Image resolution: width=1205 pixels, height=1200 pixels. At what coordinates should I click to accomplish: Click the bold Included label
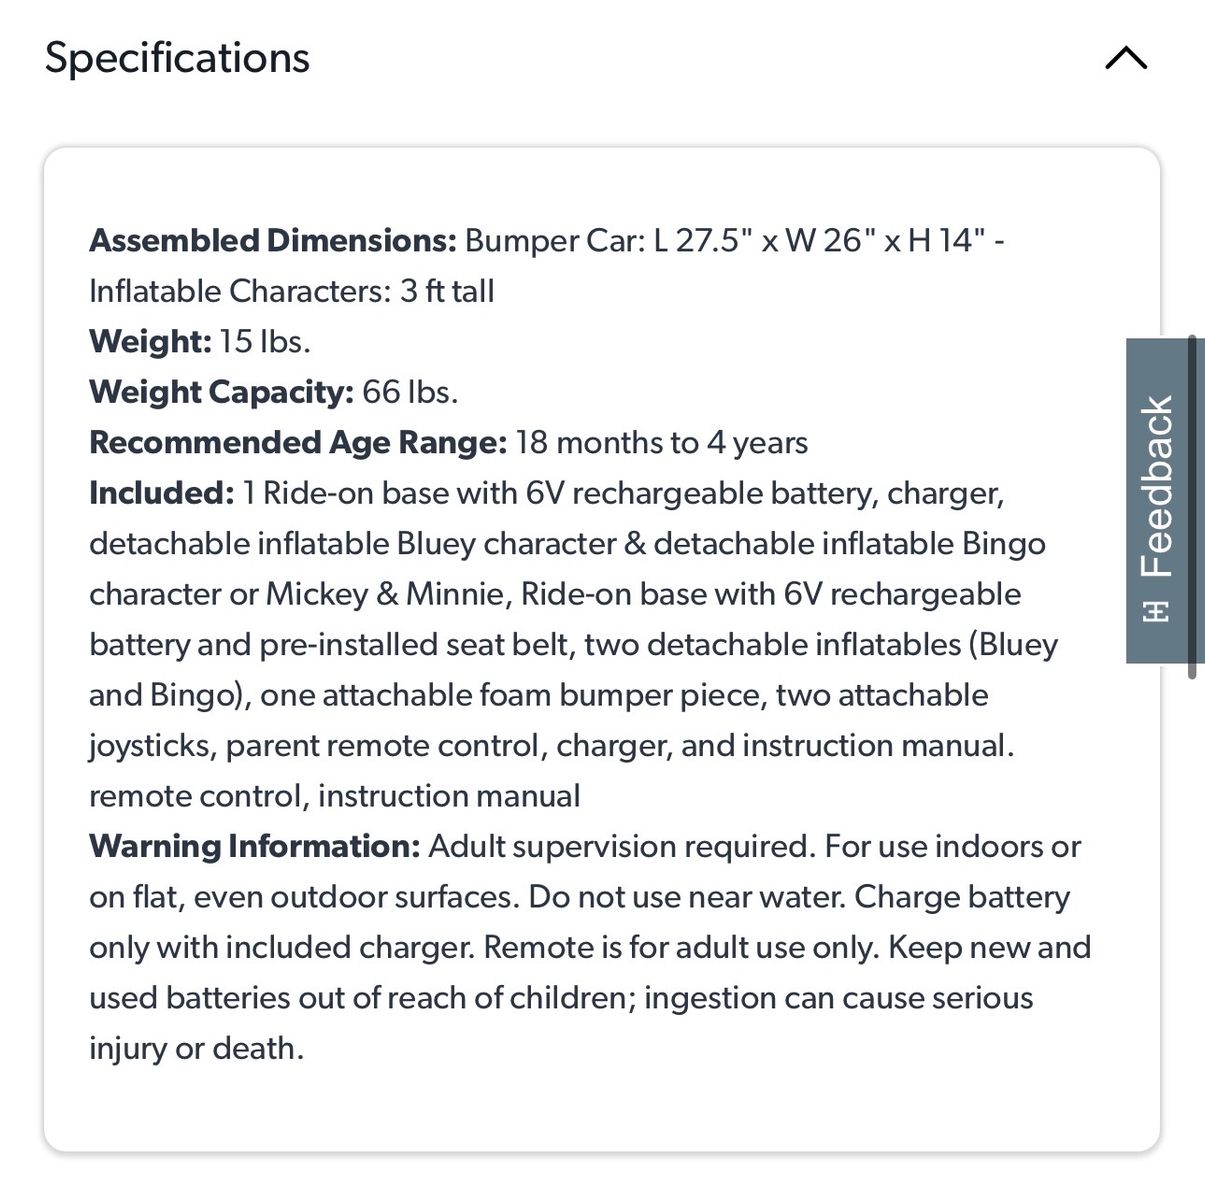tap(162, 493)
